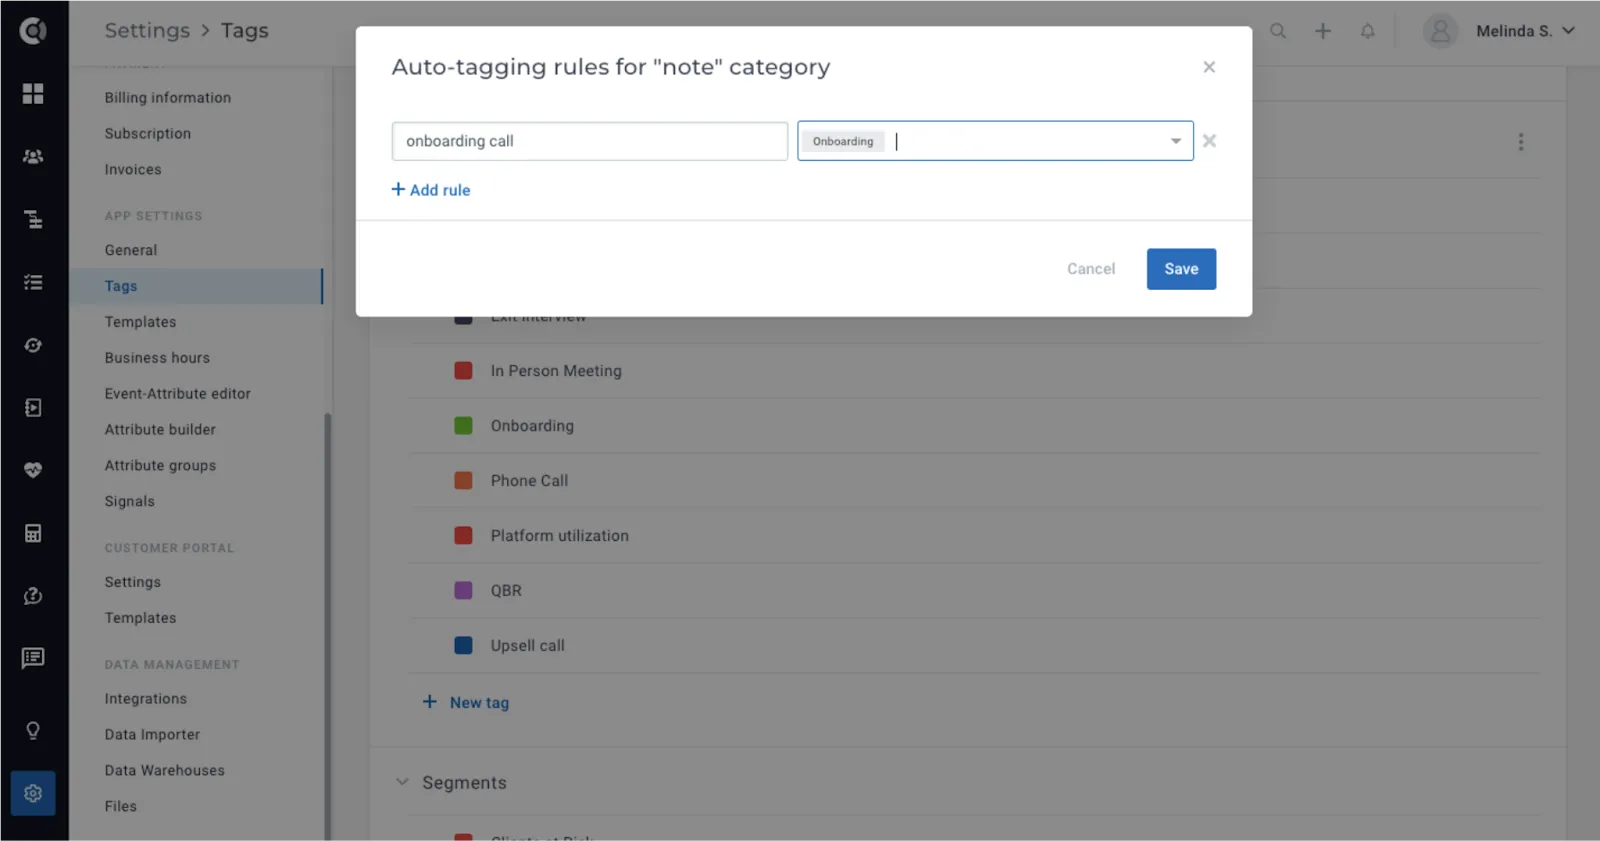
Task: Open Integrations settings
Action: tap(146, 699)
